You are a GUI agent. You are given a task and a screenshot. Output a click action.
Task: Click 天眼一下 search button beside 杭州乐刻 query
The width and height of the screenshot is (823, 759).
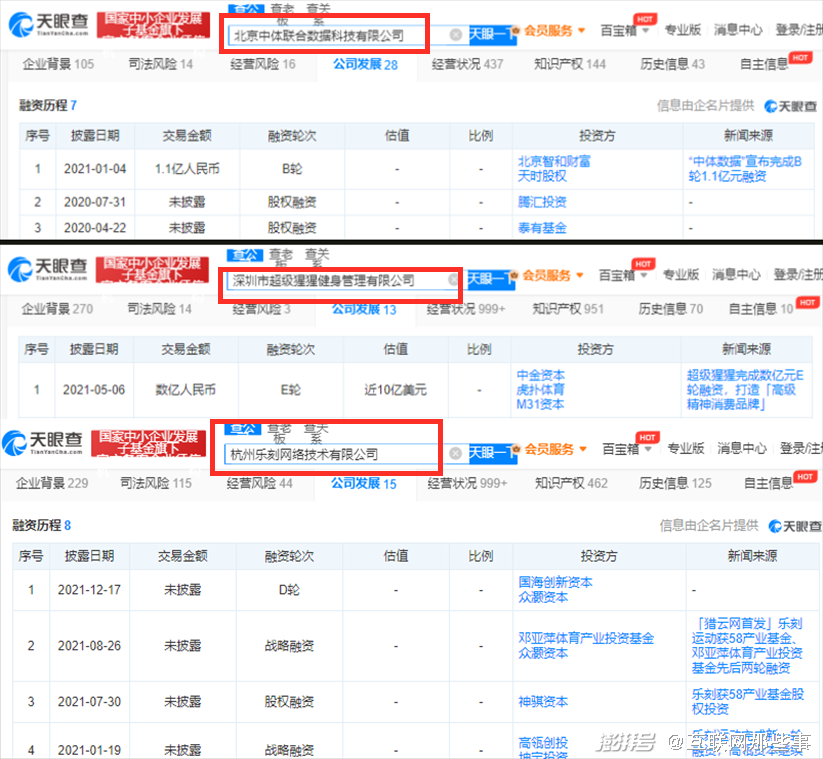pos(492,453)
